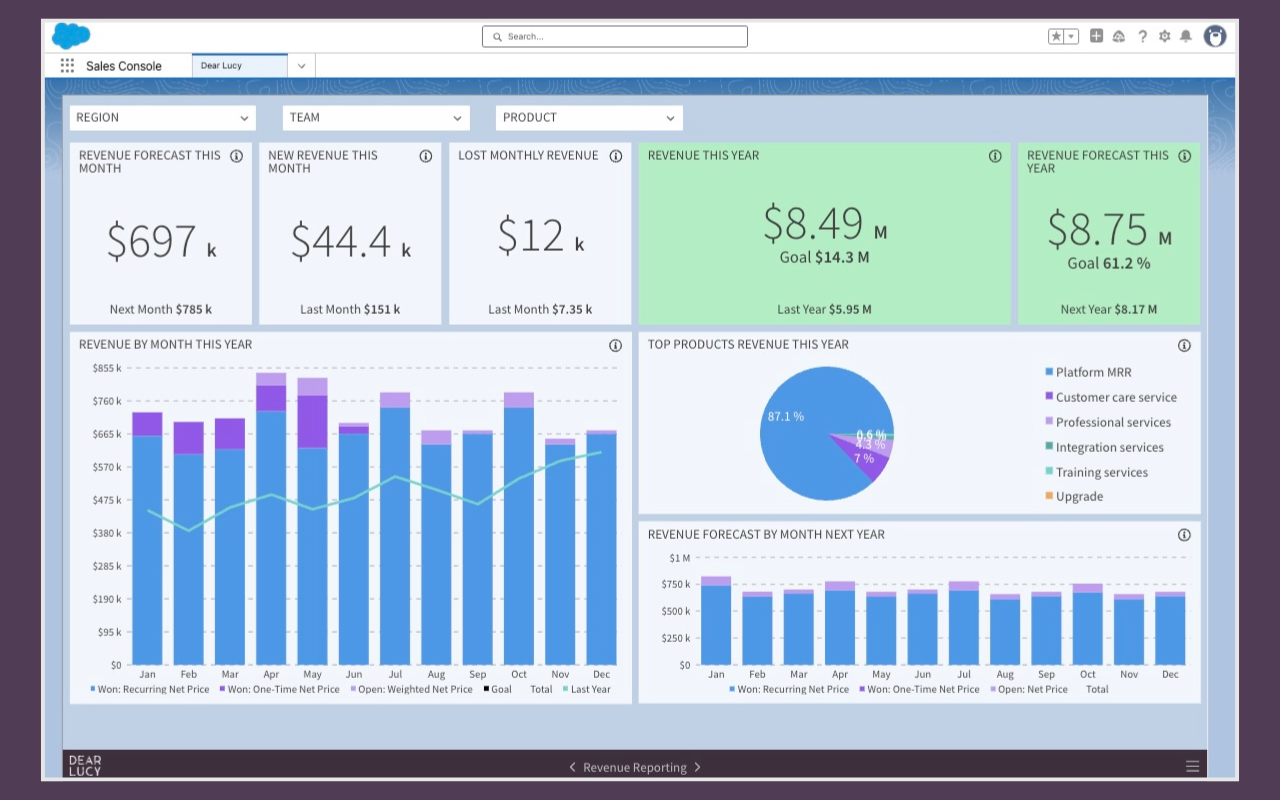Expand the TEAM filter dropdown
This screenshot has width=1280, height=800.
pos(376,118)
